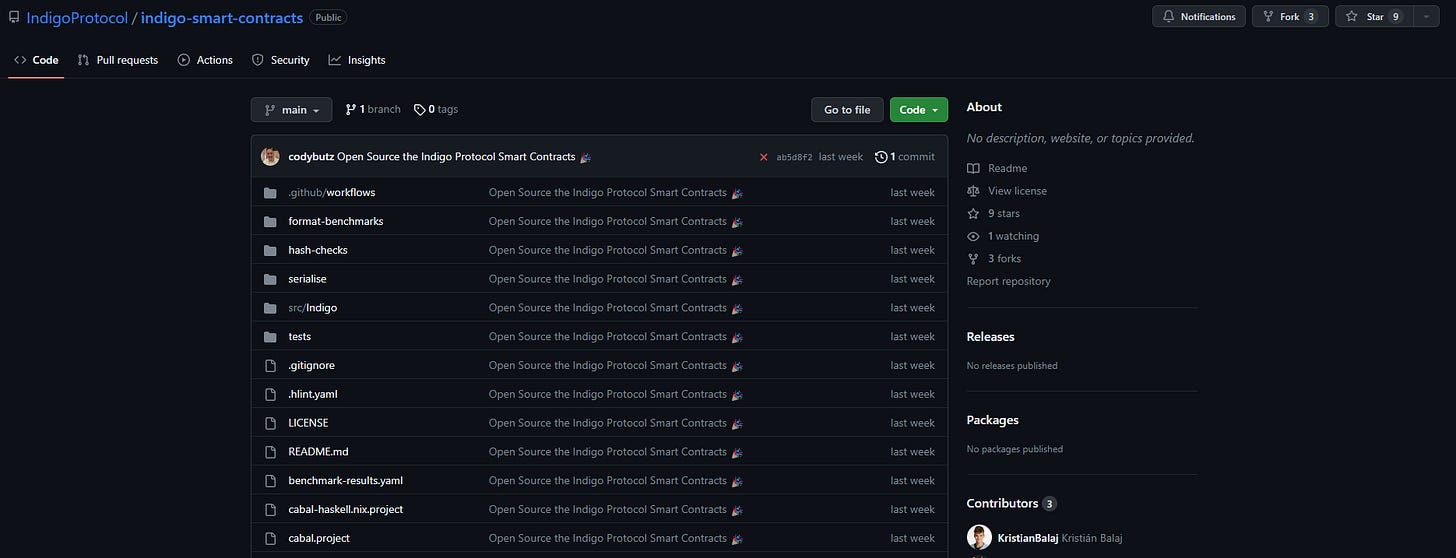The width and height of the screenshot is (1456, 558).
Task: Click the KristianBalaj contributor avatar
Action: click(979, 537)
